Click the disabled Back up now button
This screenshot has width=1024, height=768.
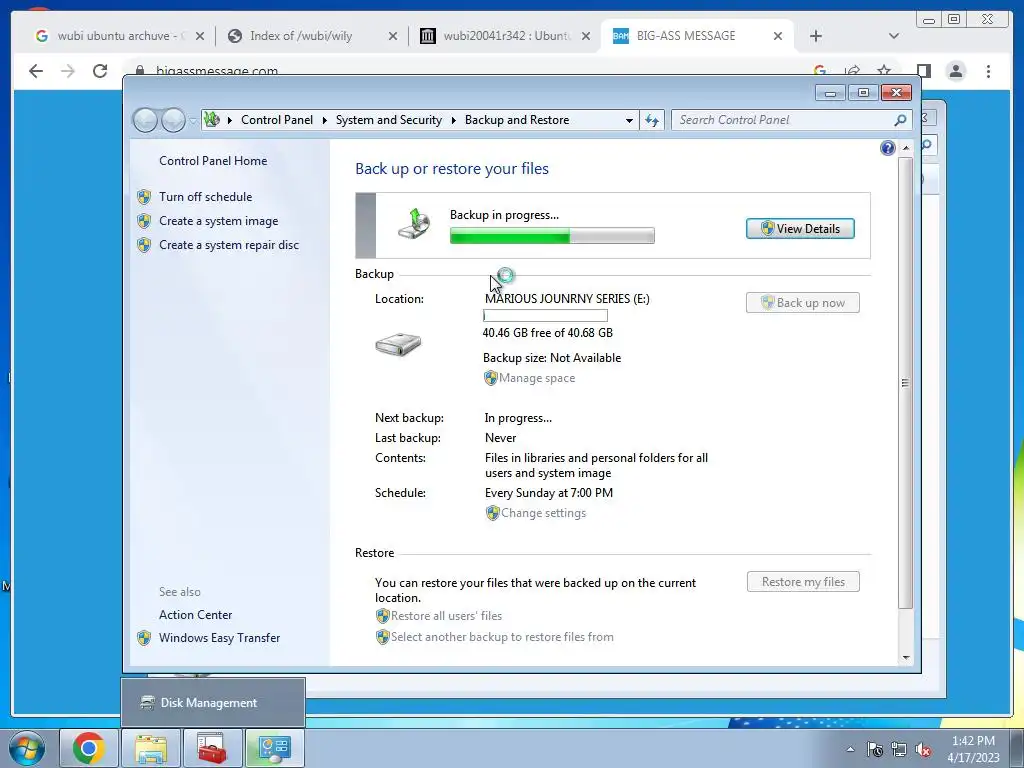[803, 302]
